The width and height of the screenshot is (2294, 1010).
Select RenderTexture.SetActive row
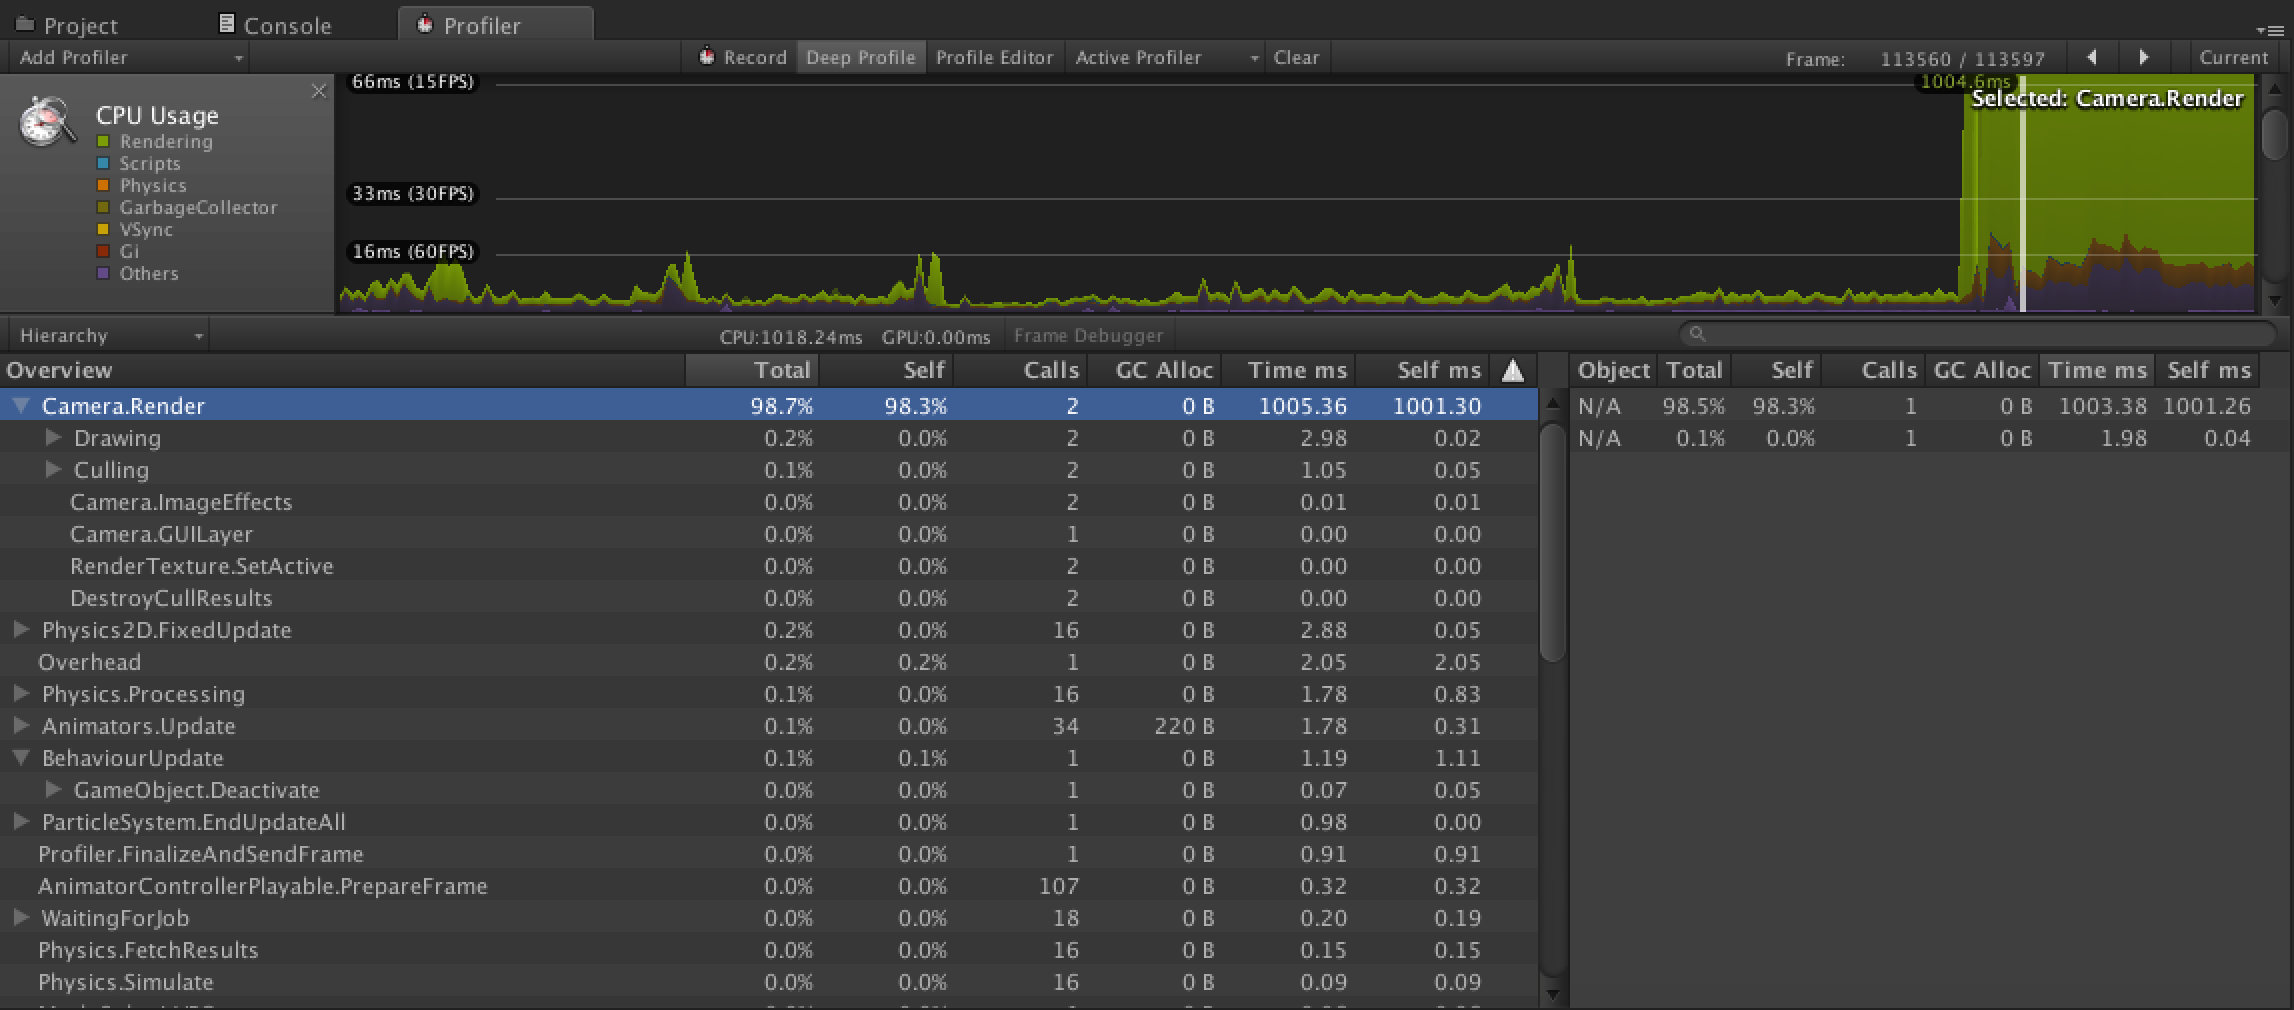768,565
